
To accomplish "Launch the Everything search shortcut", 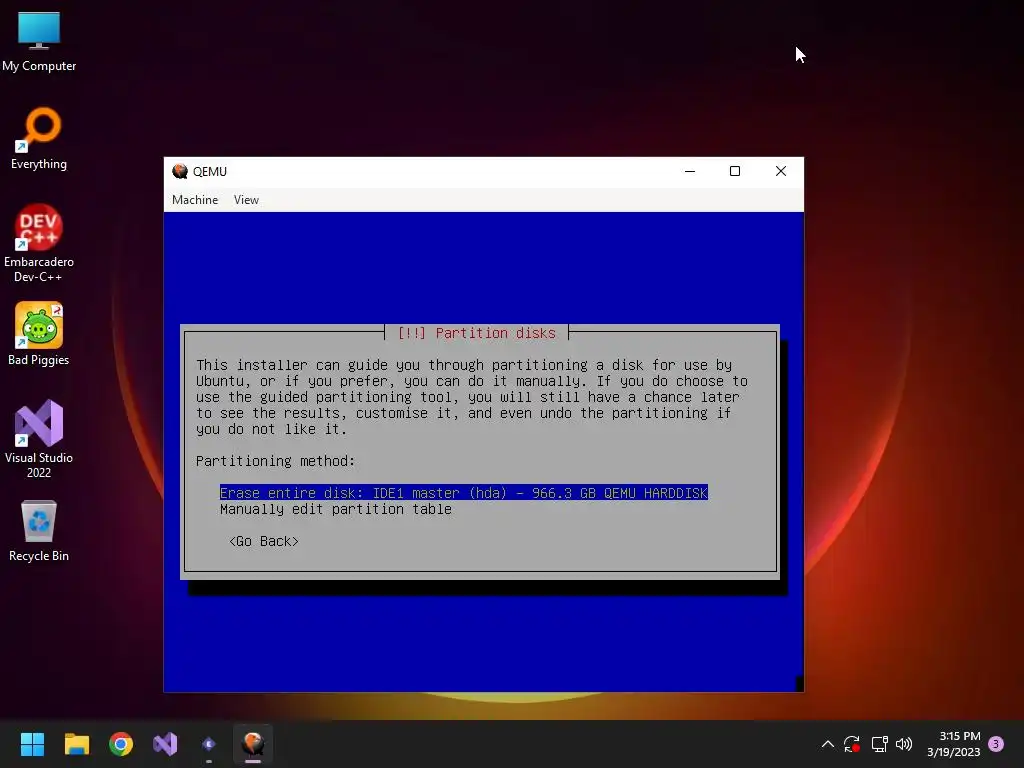I will (39, 138).
